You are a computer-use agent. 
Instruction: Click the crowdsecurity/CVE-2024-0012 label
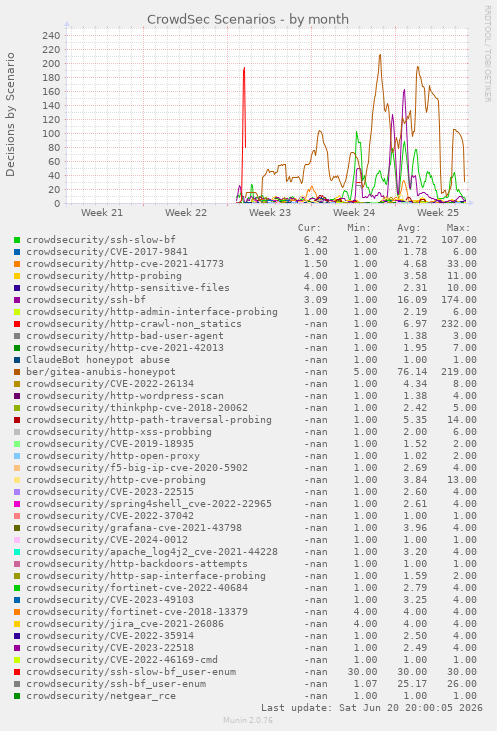107,540
